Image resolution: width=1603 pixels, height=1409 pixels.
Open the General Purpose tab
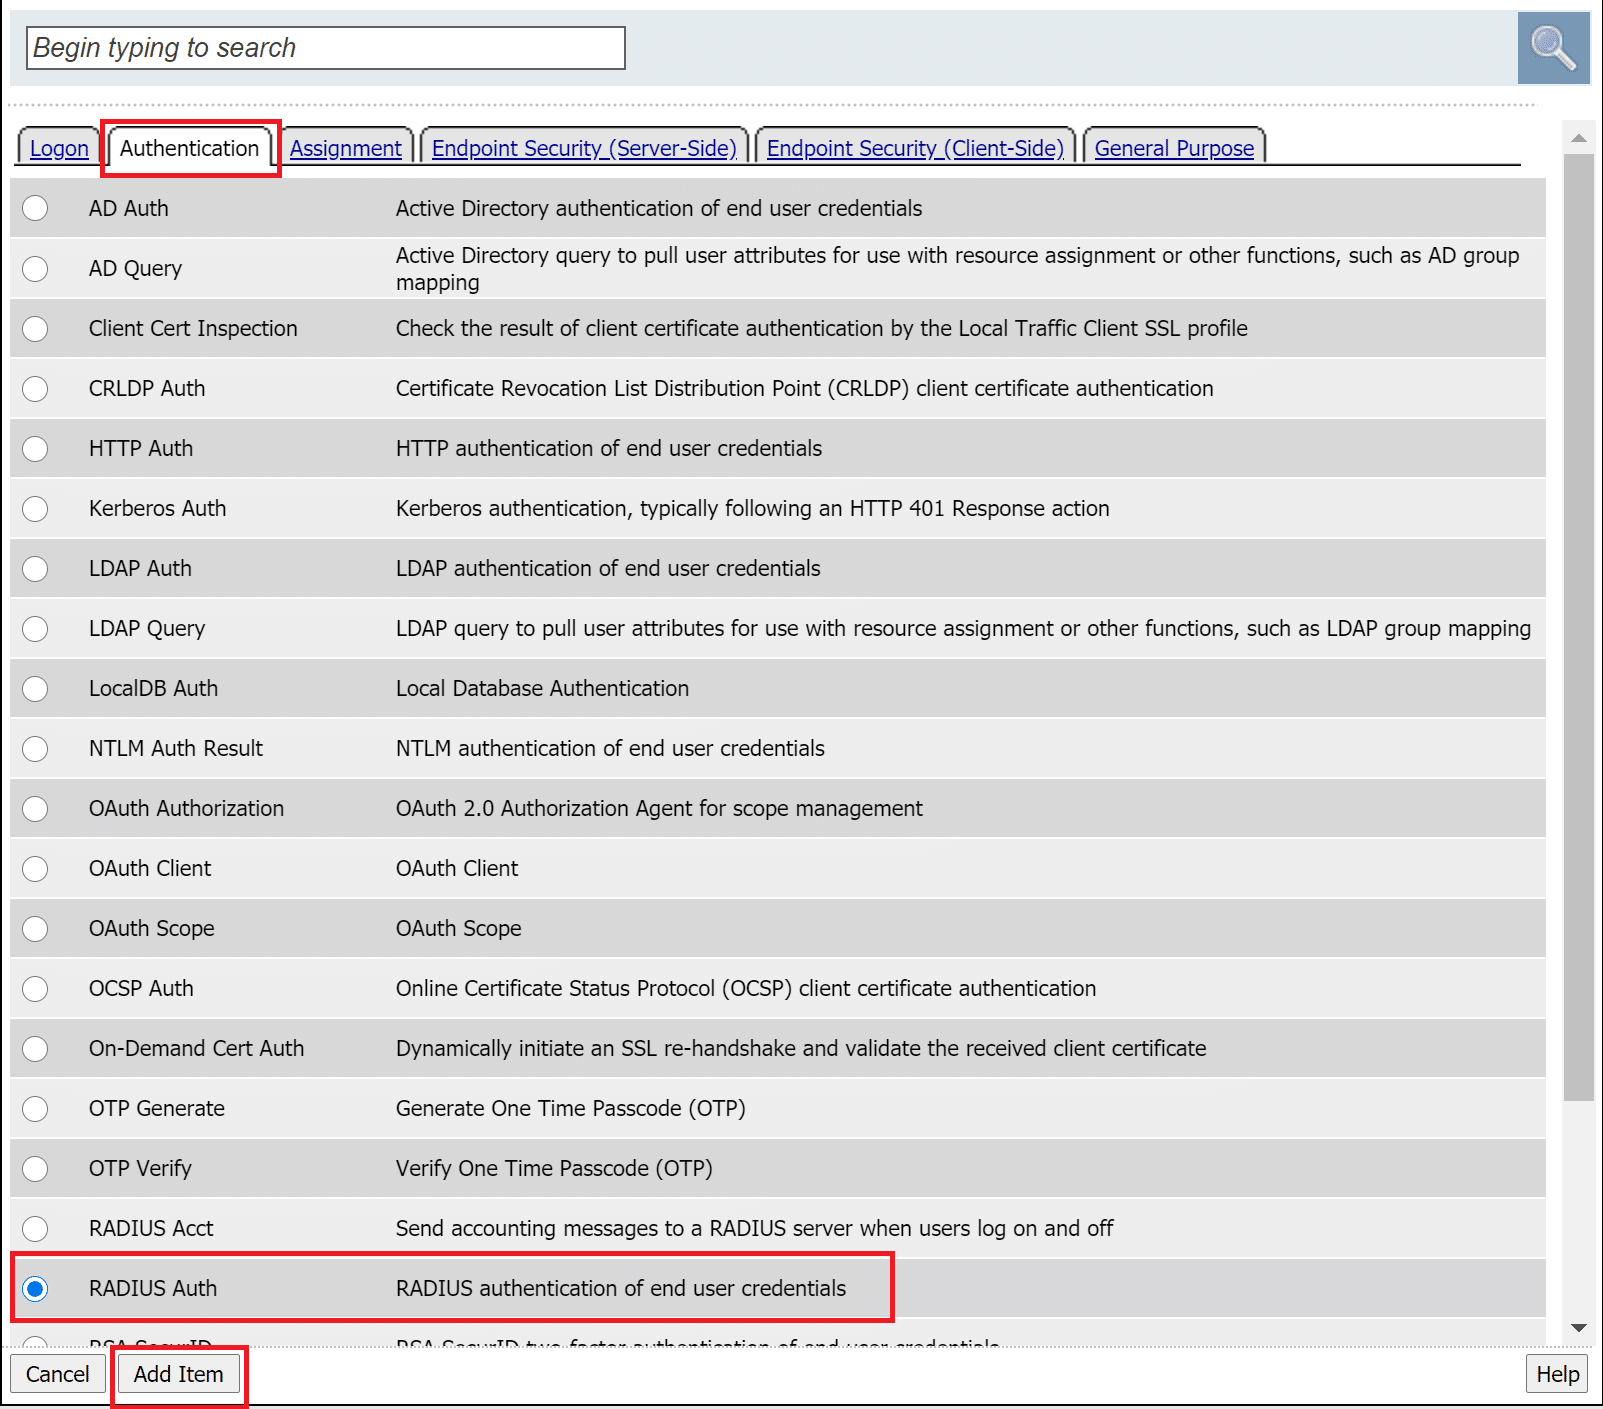coord(1174,148)
